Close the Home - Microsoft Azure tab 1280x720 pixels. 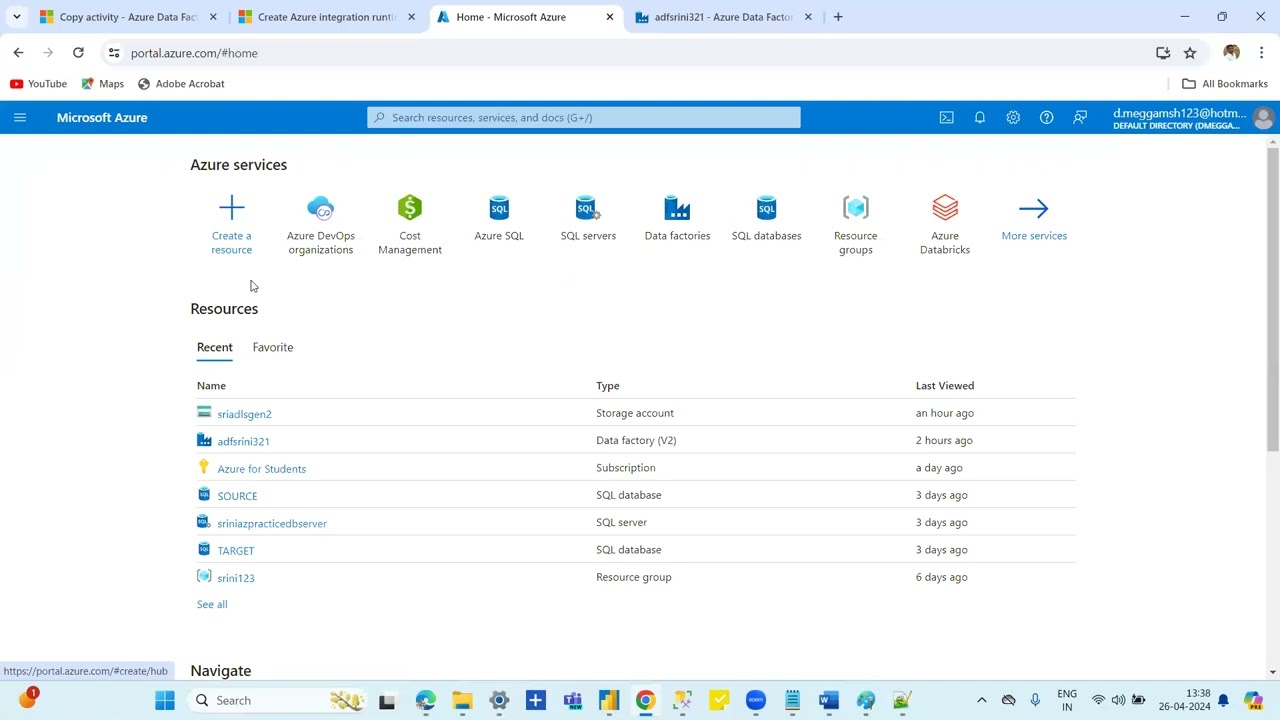point(610,17)
